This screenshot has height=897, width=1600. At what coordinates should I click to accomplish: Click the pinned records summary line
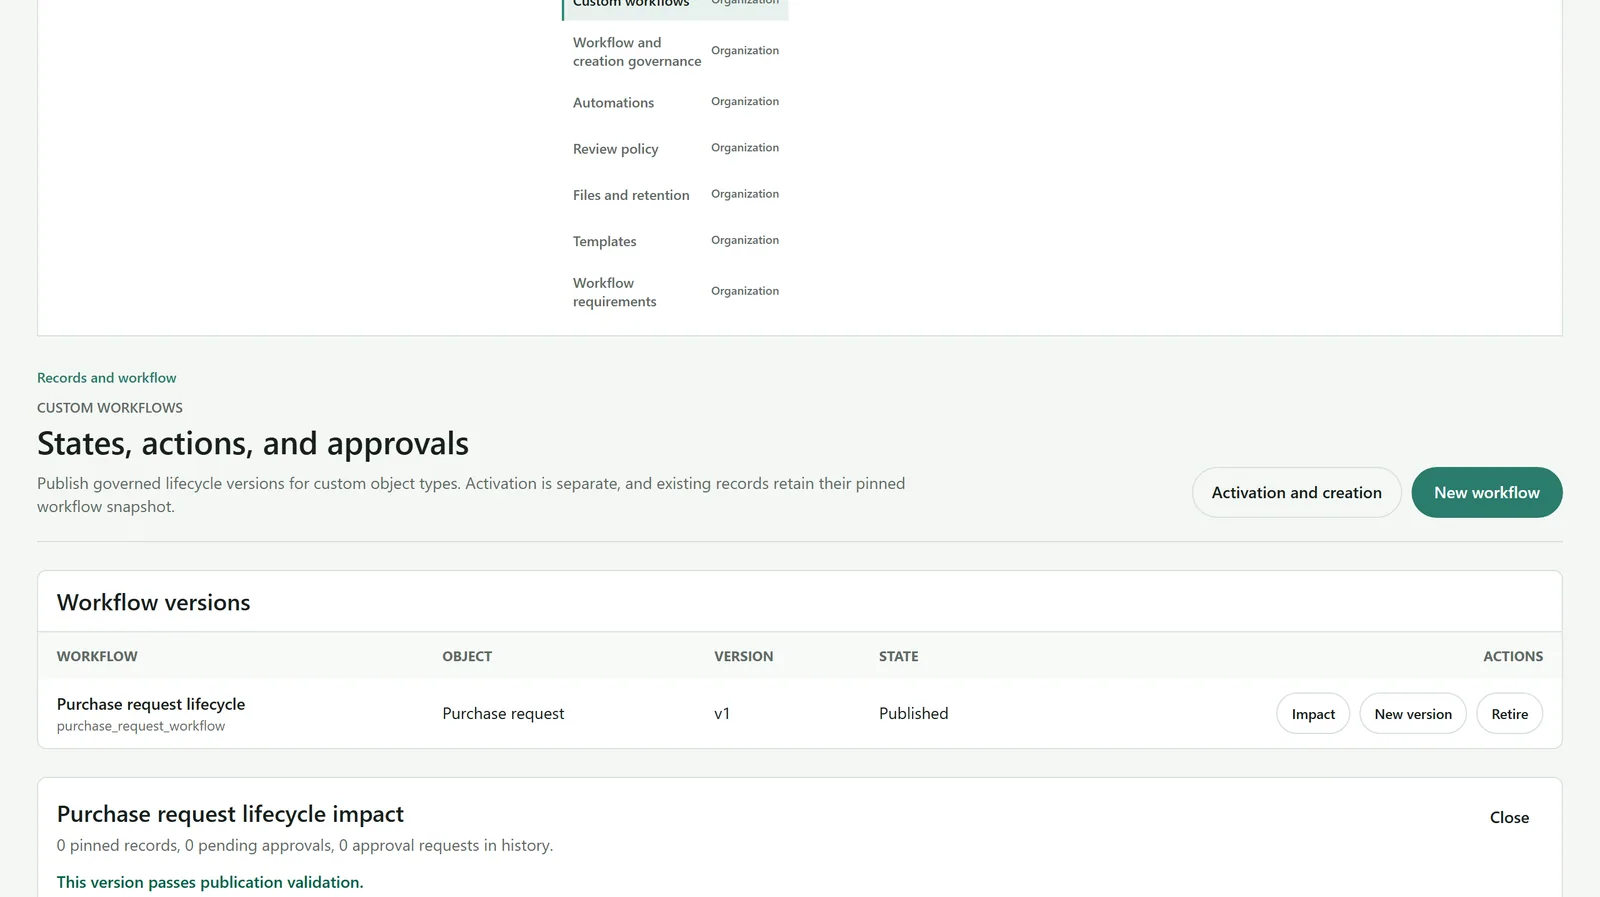(305, 845)
